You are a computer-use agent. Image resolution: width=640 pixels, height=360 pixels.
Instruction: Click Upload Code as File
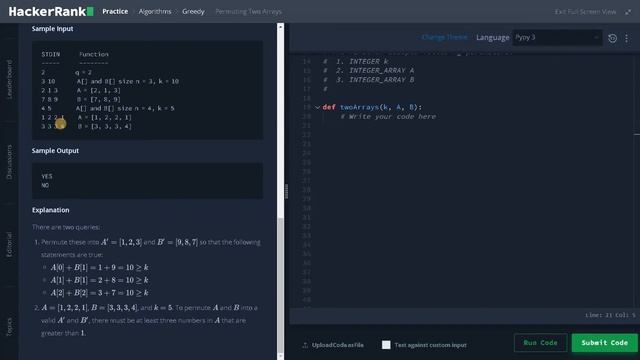(x=338, y=345)
